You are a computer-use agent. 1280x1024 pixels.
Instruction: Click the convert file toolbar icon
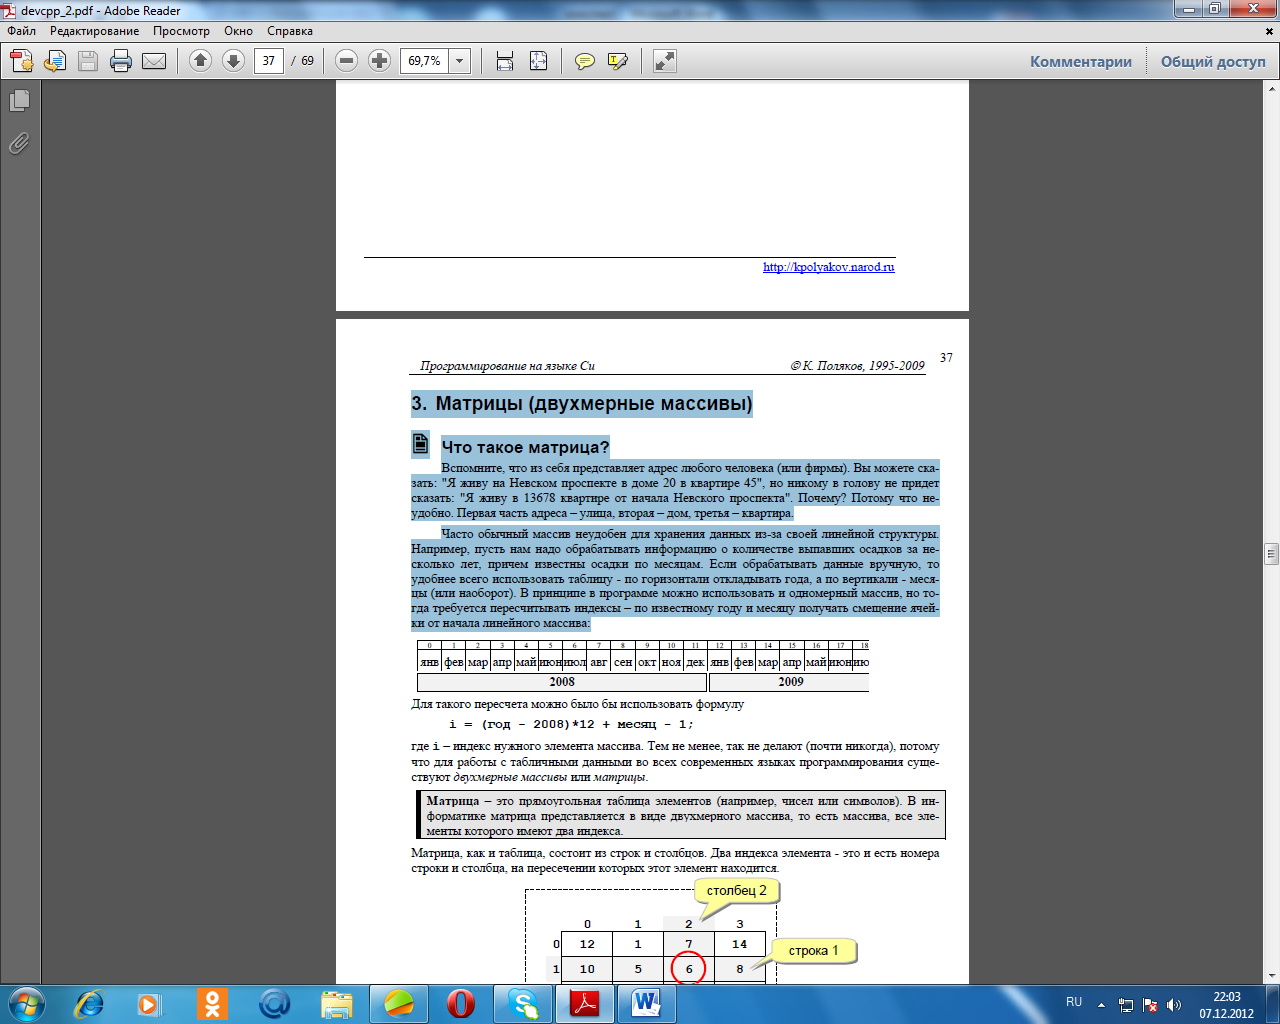(x=55, y=62)
